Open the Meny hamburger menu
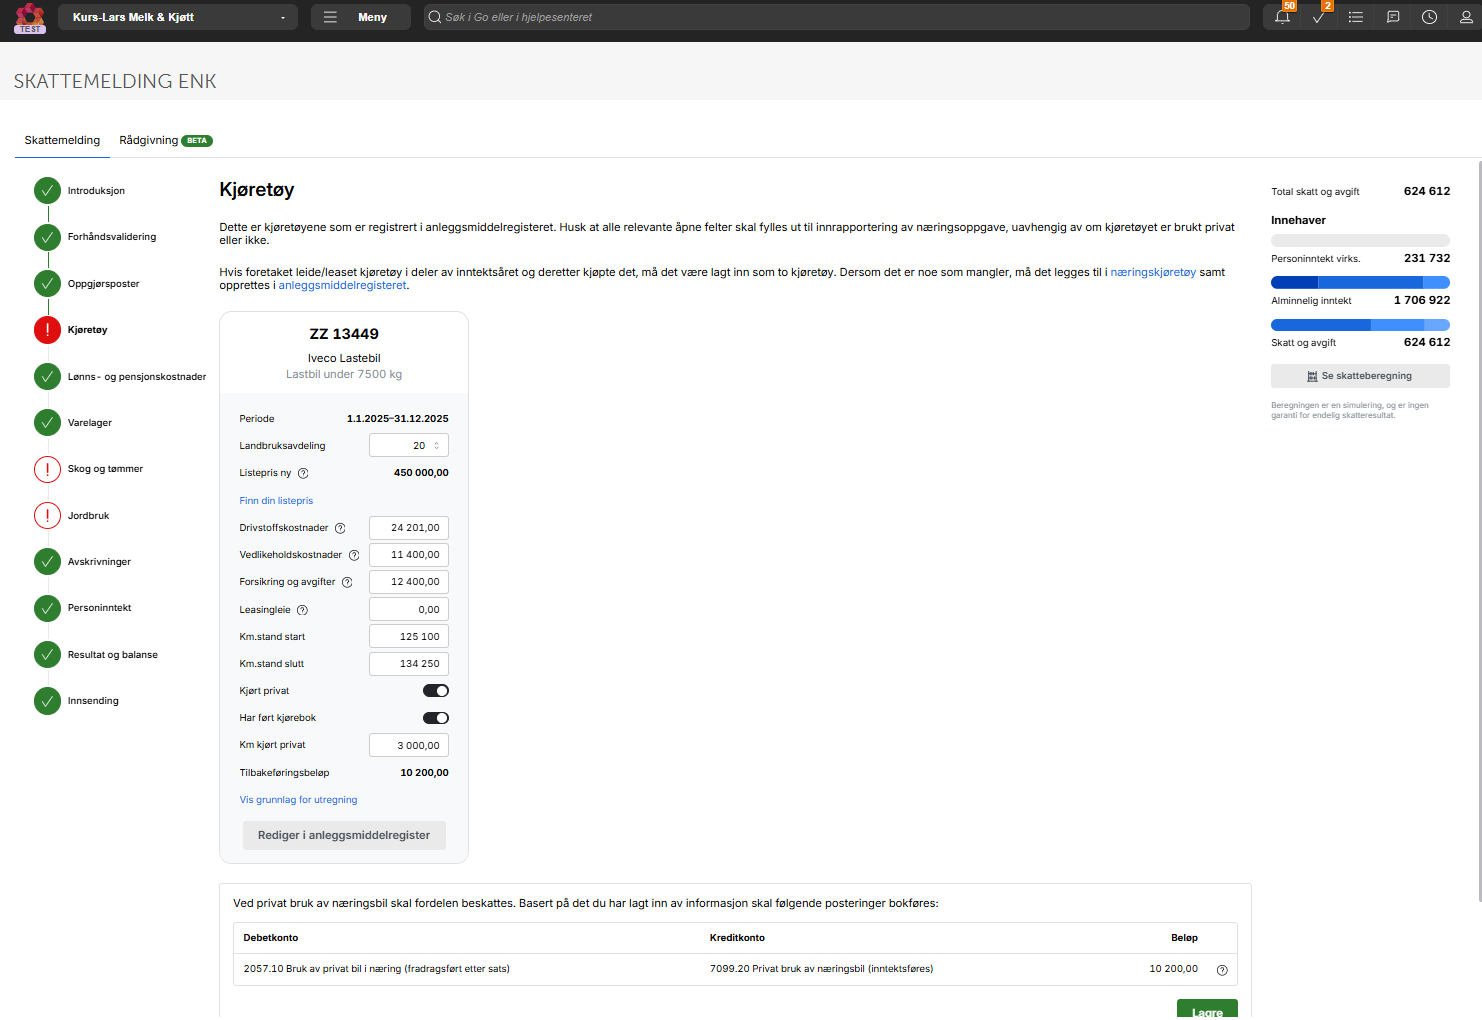The height and width of the screenshot is (1020, 1482). pyautogui.click(x=361, y=17)
